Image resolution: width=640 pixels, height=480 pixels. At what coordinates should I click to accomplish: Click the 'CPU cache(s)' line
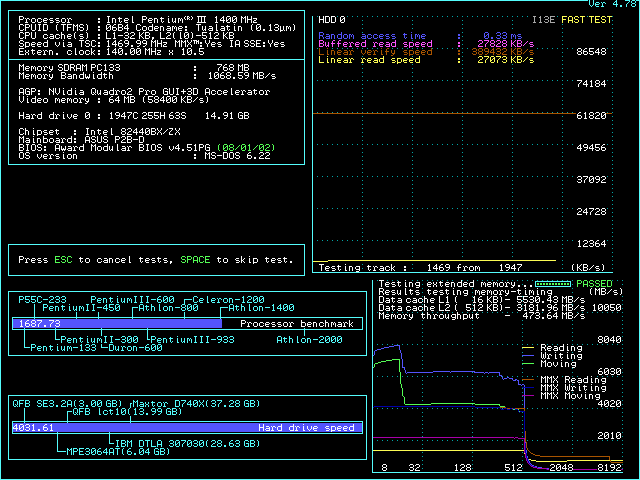[127, 36]
